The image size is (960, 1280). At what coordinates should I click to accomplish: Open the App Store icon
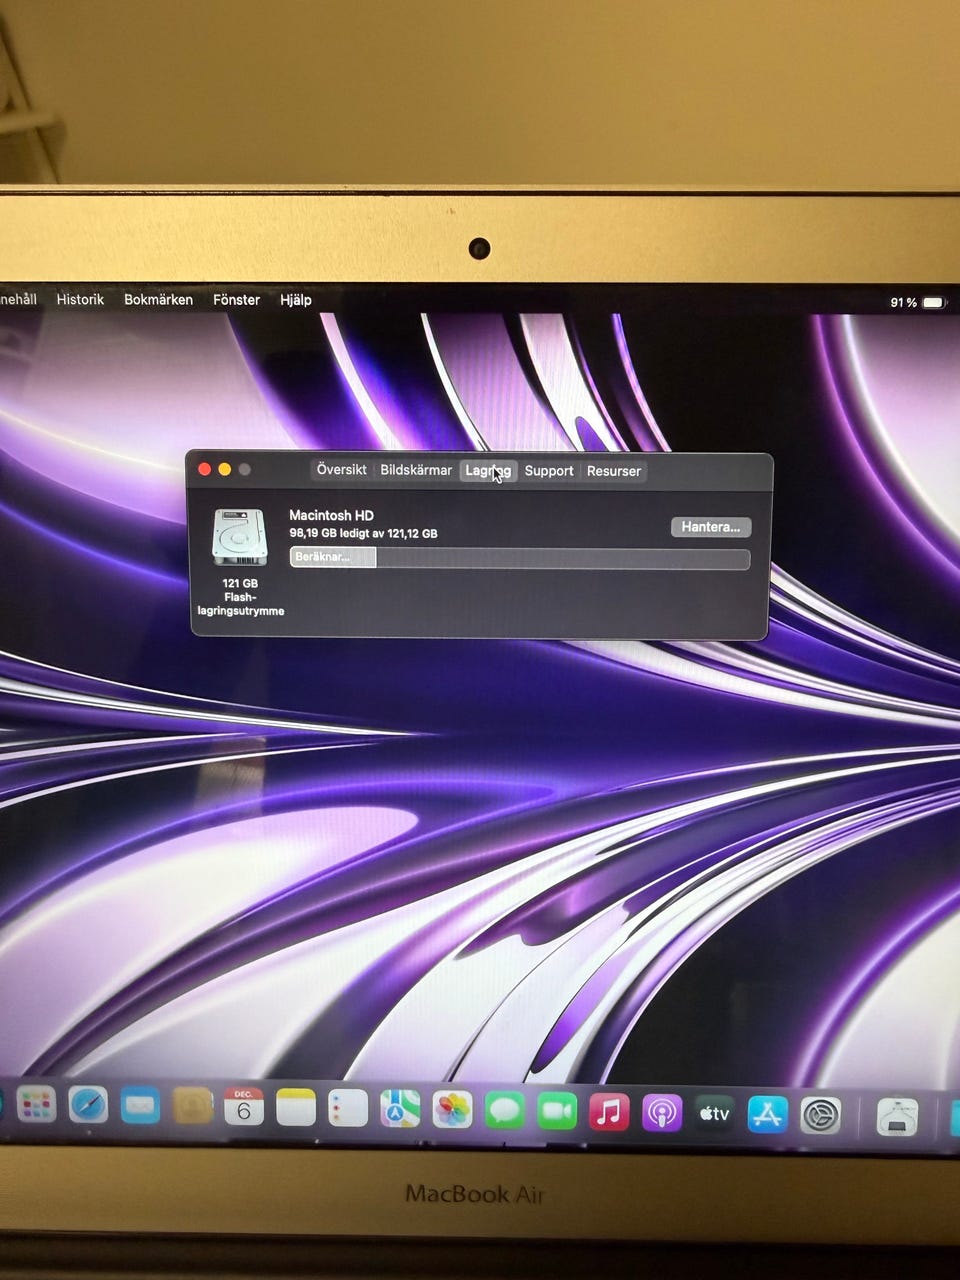[x=767, y=1114]
